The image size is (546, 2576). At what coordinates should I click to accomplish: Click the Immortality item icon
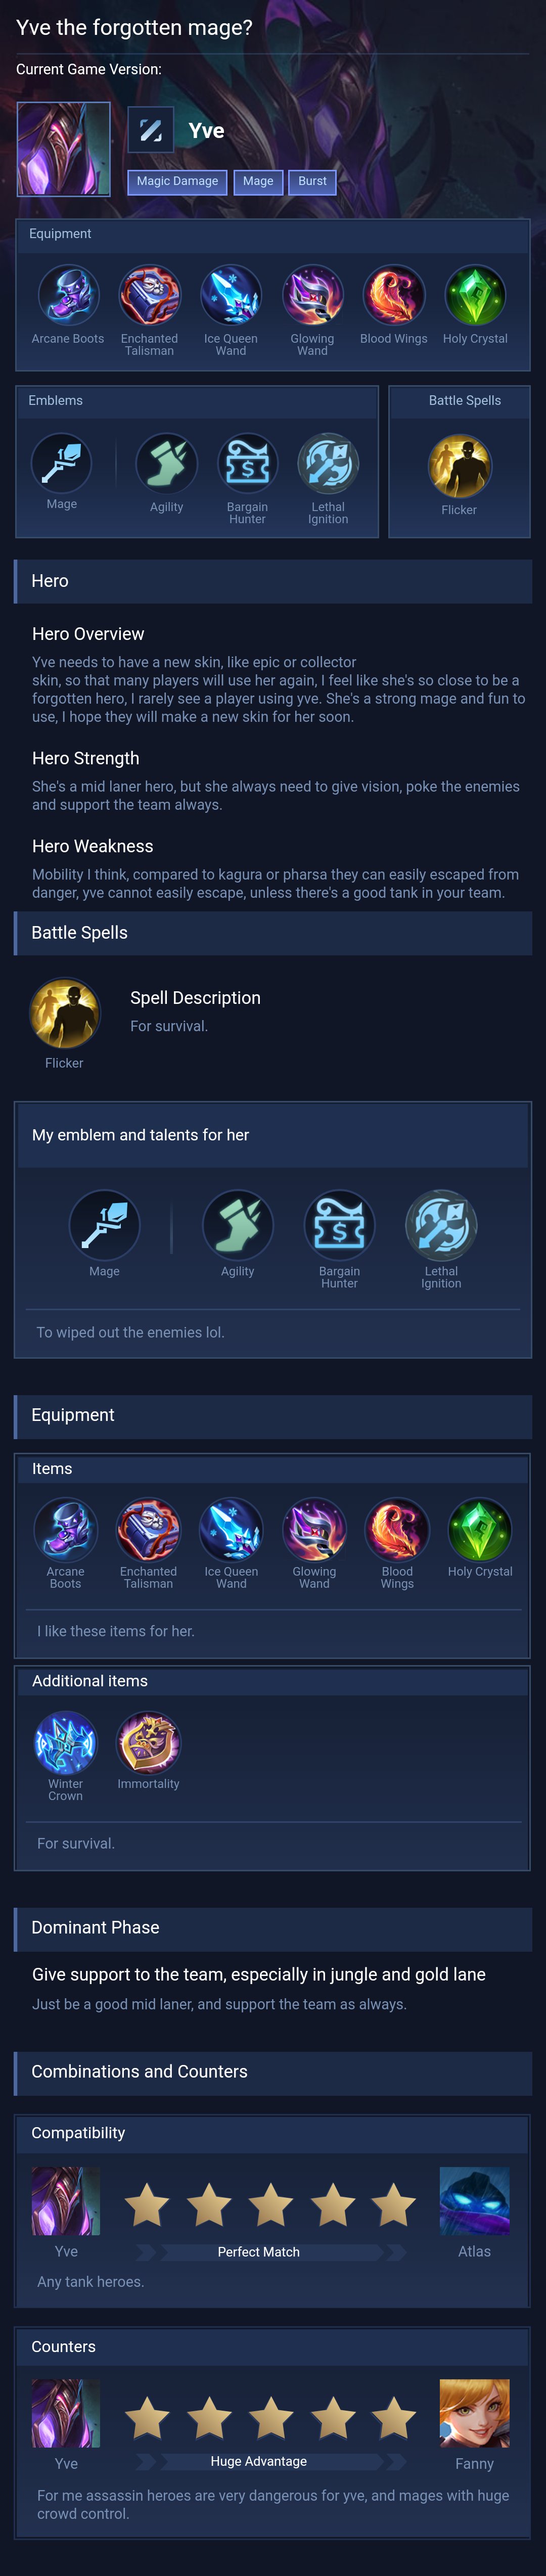click(x=149, y=1742)
